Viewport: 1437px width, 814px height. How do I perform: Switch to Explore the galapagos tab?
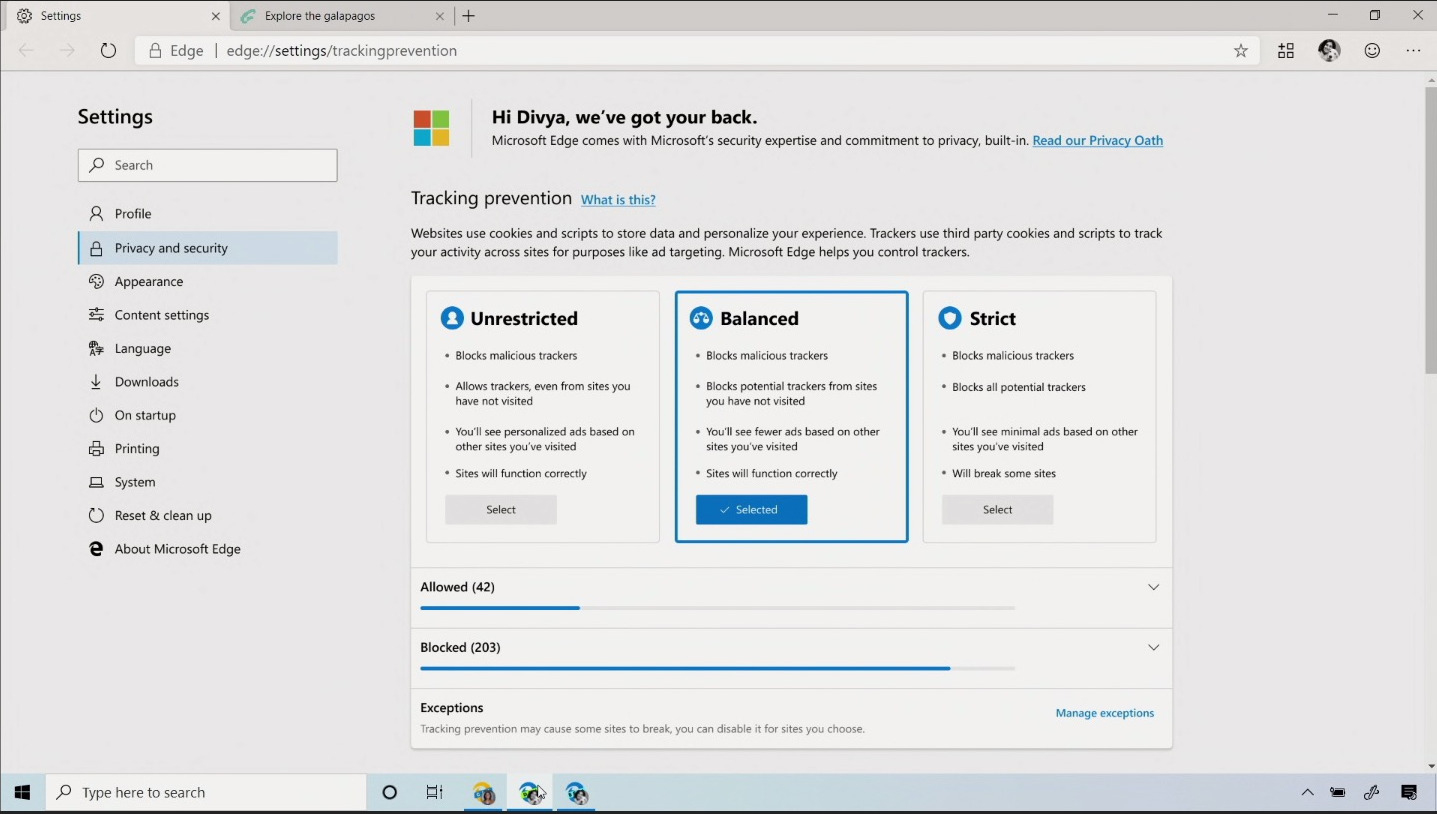(x=342, y=16)
